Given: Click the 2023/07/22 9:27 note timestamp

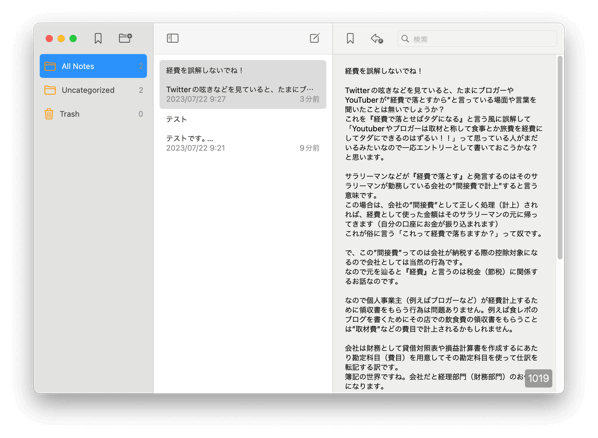Looking at the screenshot, I should click(196, 99).
